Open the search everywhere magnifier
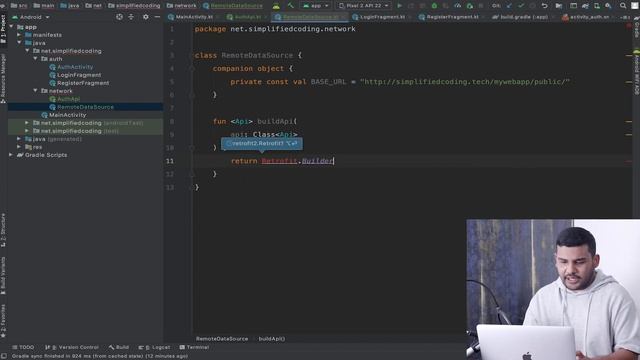This screenshot has width=640, height=360. point(623,6)
